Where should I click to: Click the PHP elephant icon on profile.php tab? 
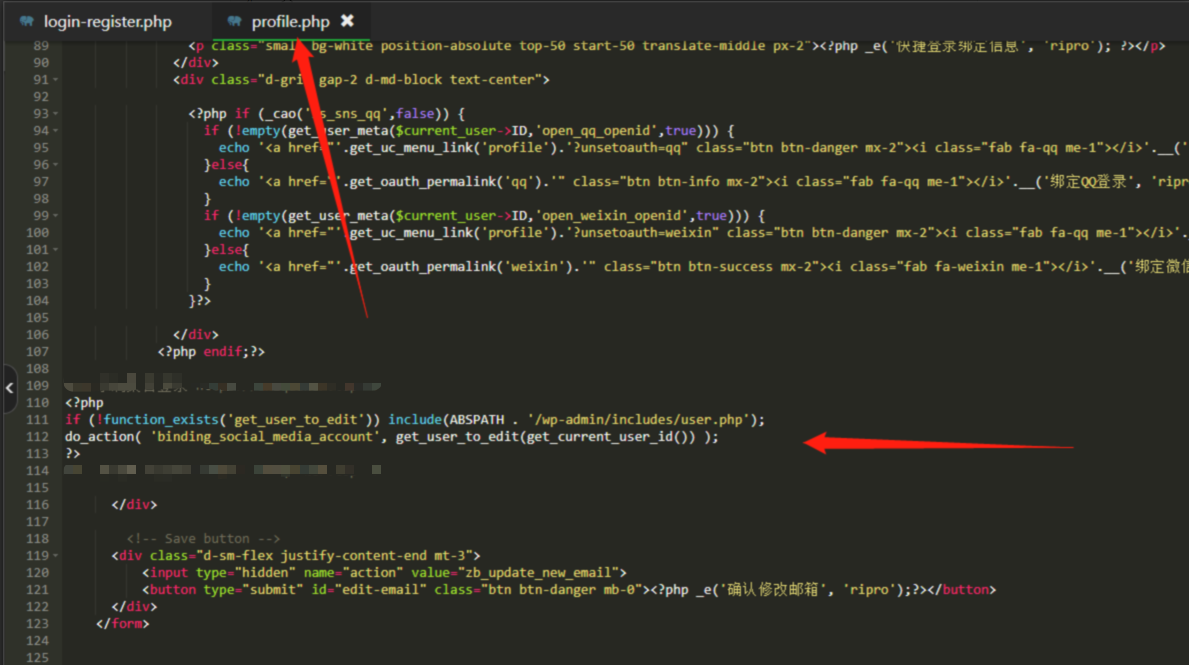point(234,21)
